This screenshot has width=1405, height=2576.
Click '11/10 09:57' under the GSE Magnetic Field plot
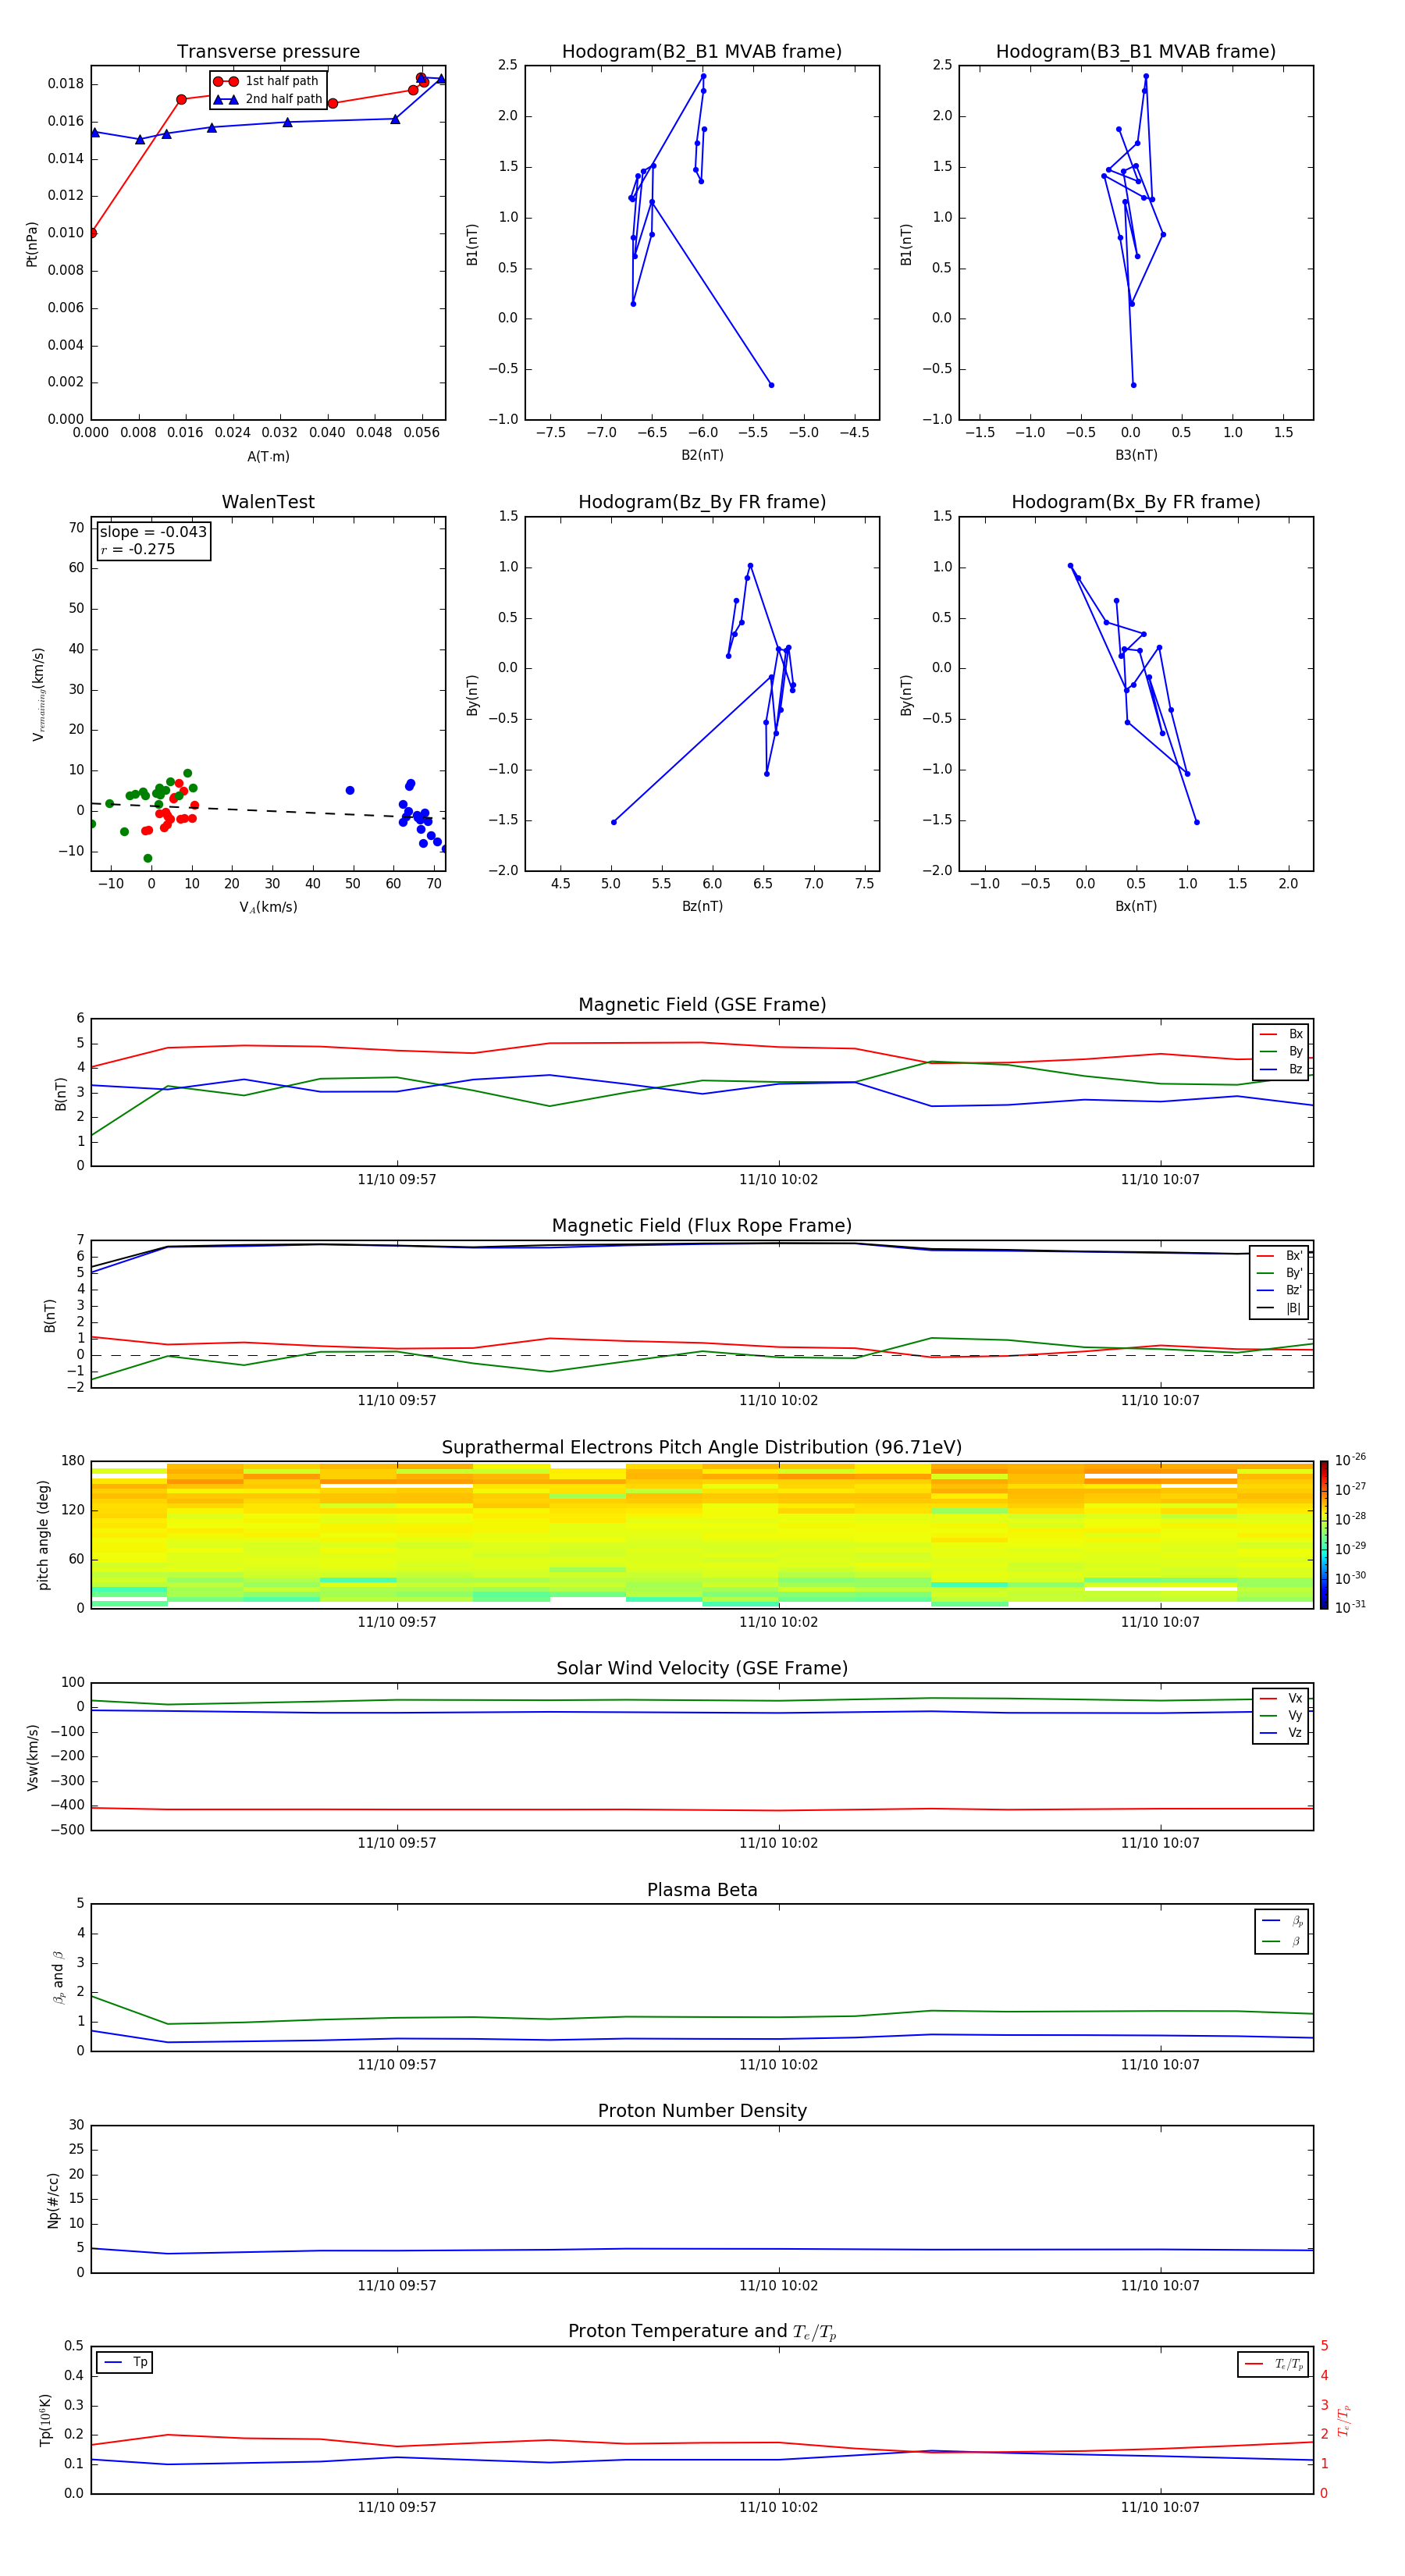click(x=397, y=1179)
